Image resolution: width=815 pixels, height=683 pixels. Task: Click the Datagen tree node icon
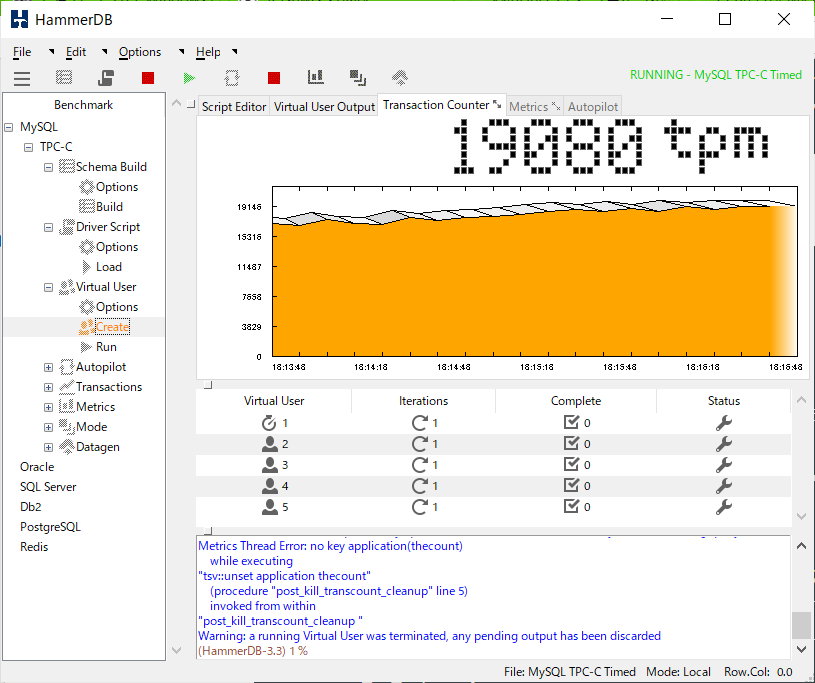coord(67,446)
